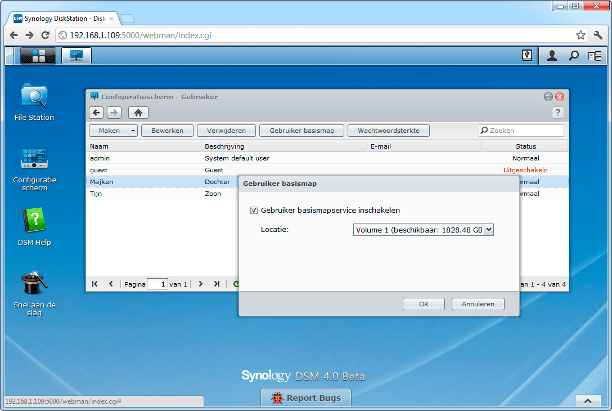Open the DSM notifications panel icon
The height and width of the screenshot is (411, 612).
[x=527, y=55]
